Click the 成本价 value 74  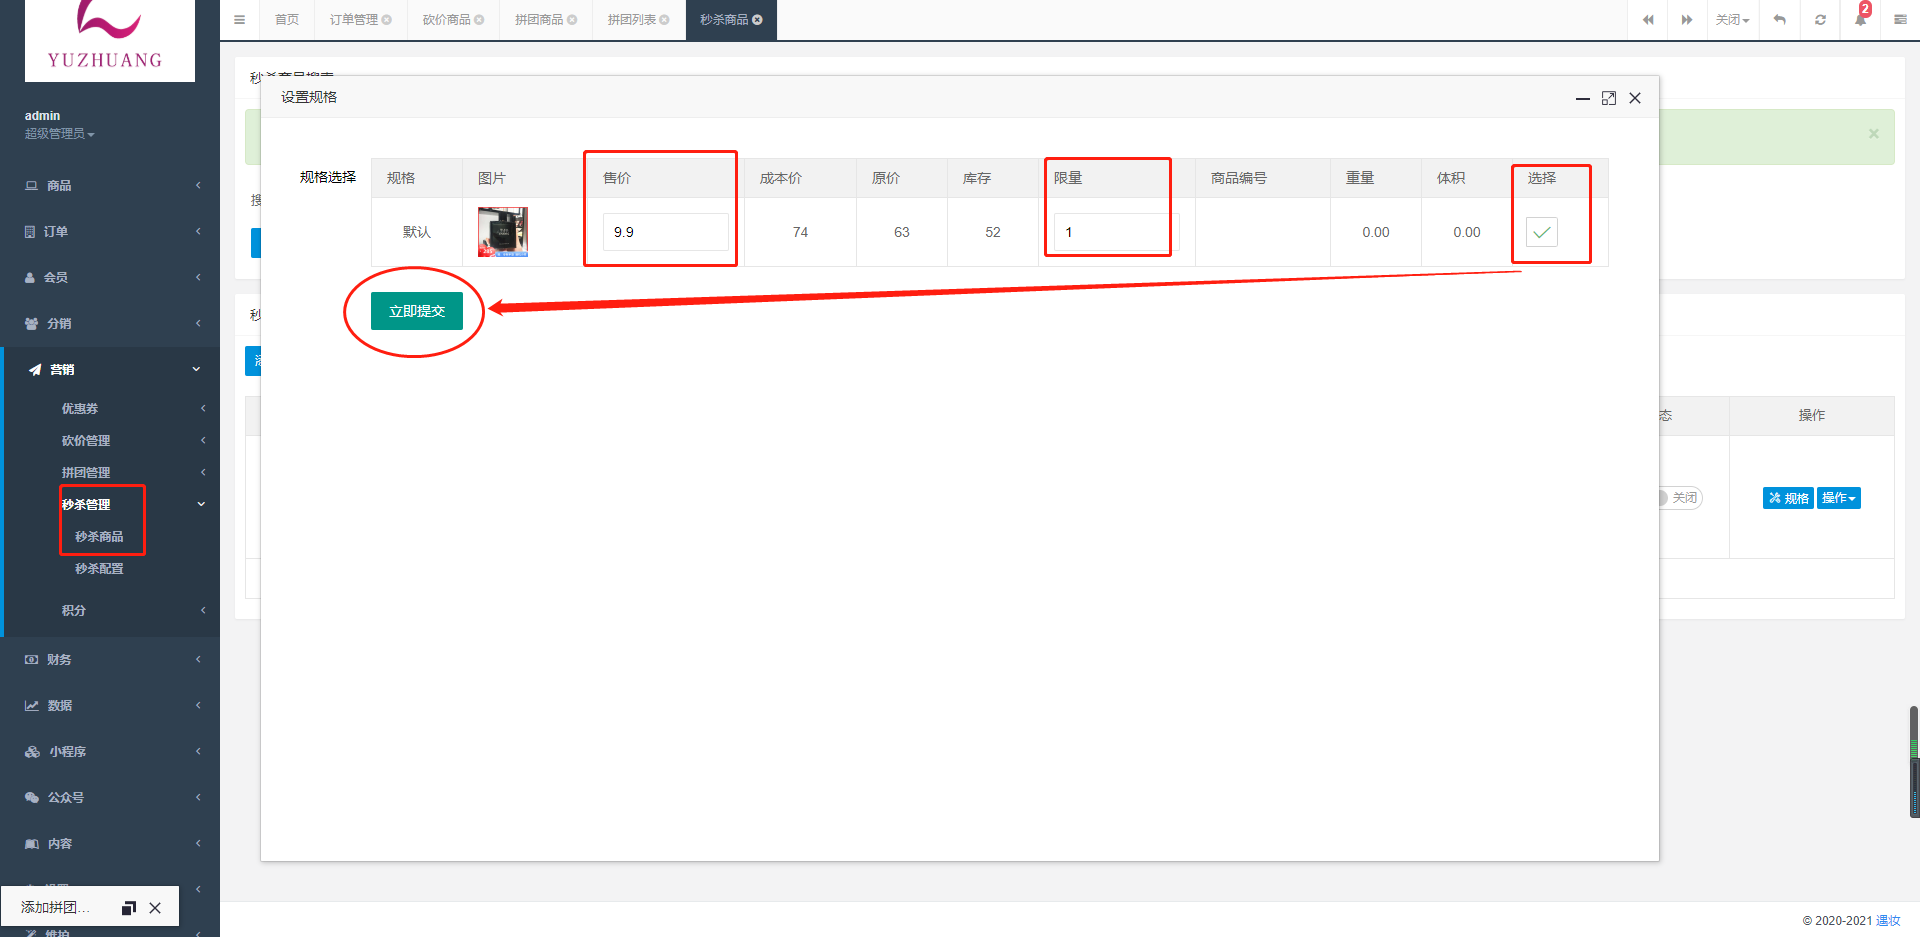pos(800,232)
